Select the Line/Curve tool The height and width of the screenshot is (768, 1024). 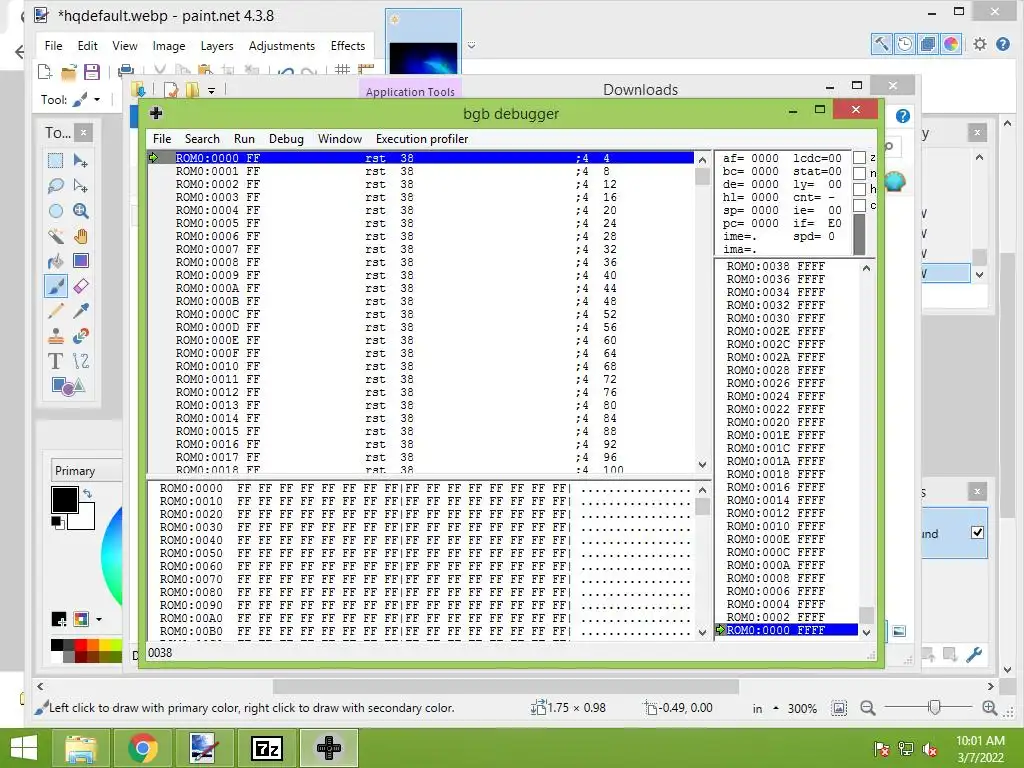pyautogui.click(x=81, y=360)
